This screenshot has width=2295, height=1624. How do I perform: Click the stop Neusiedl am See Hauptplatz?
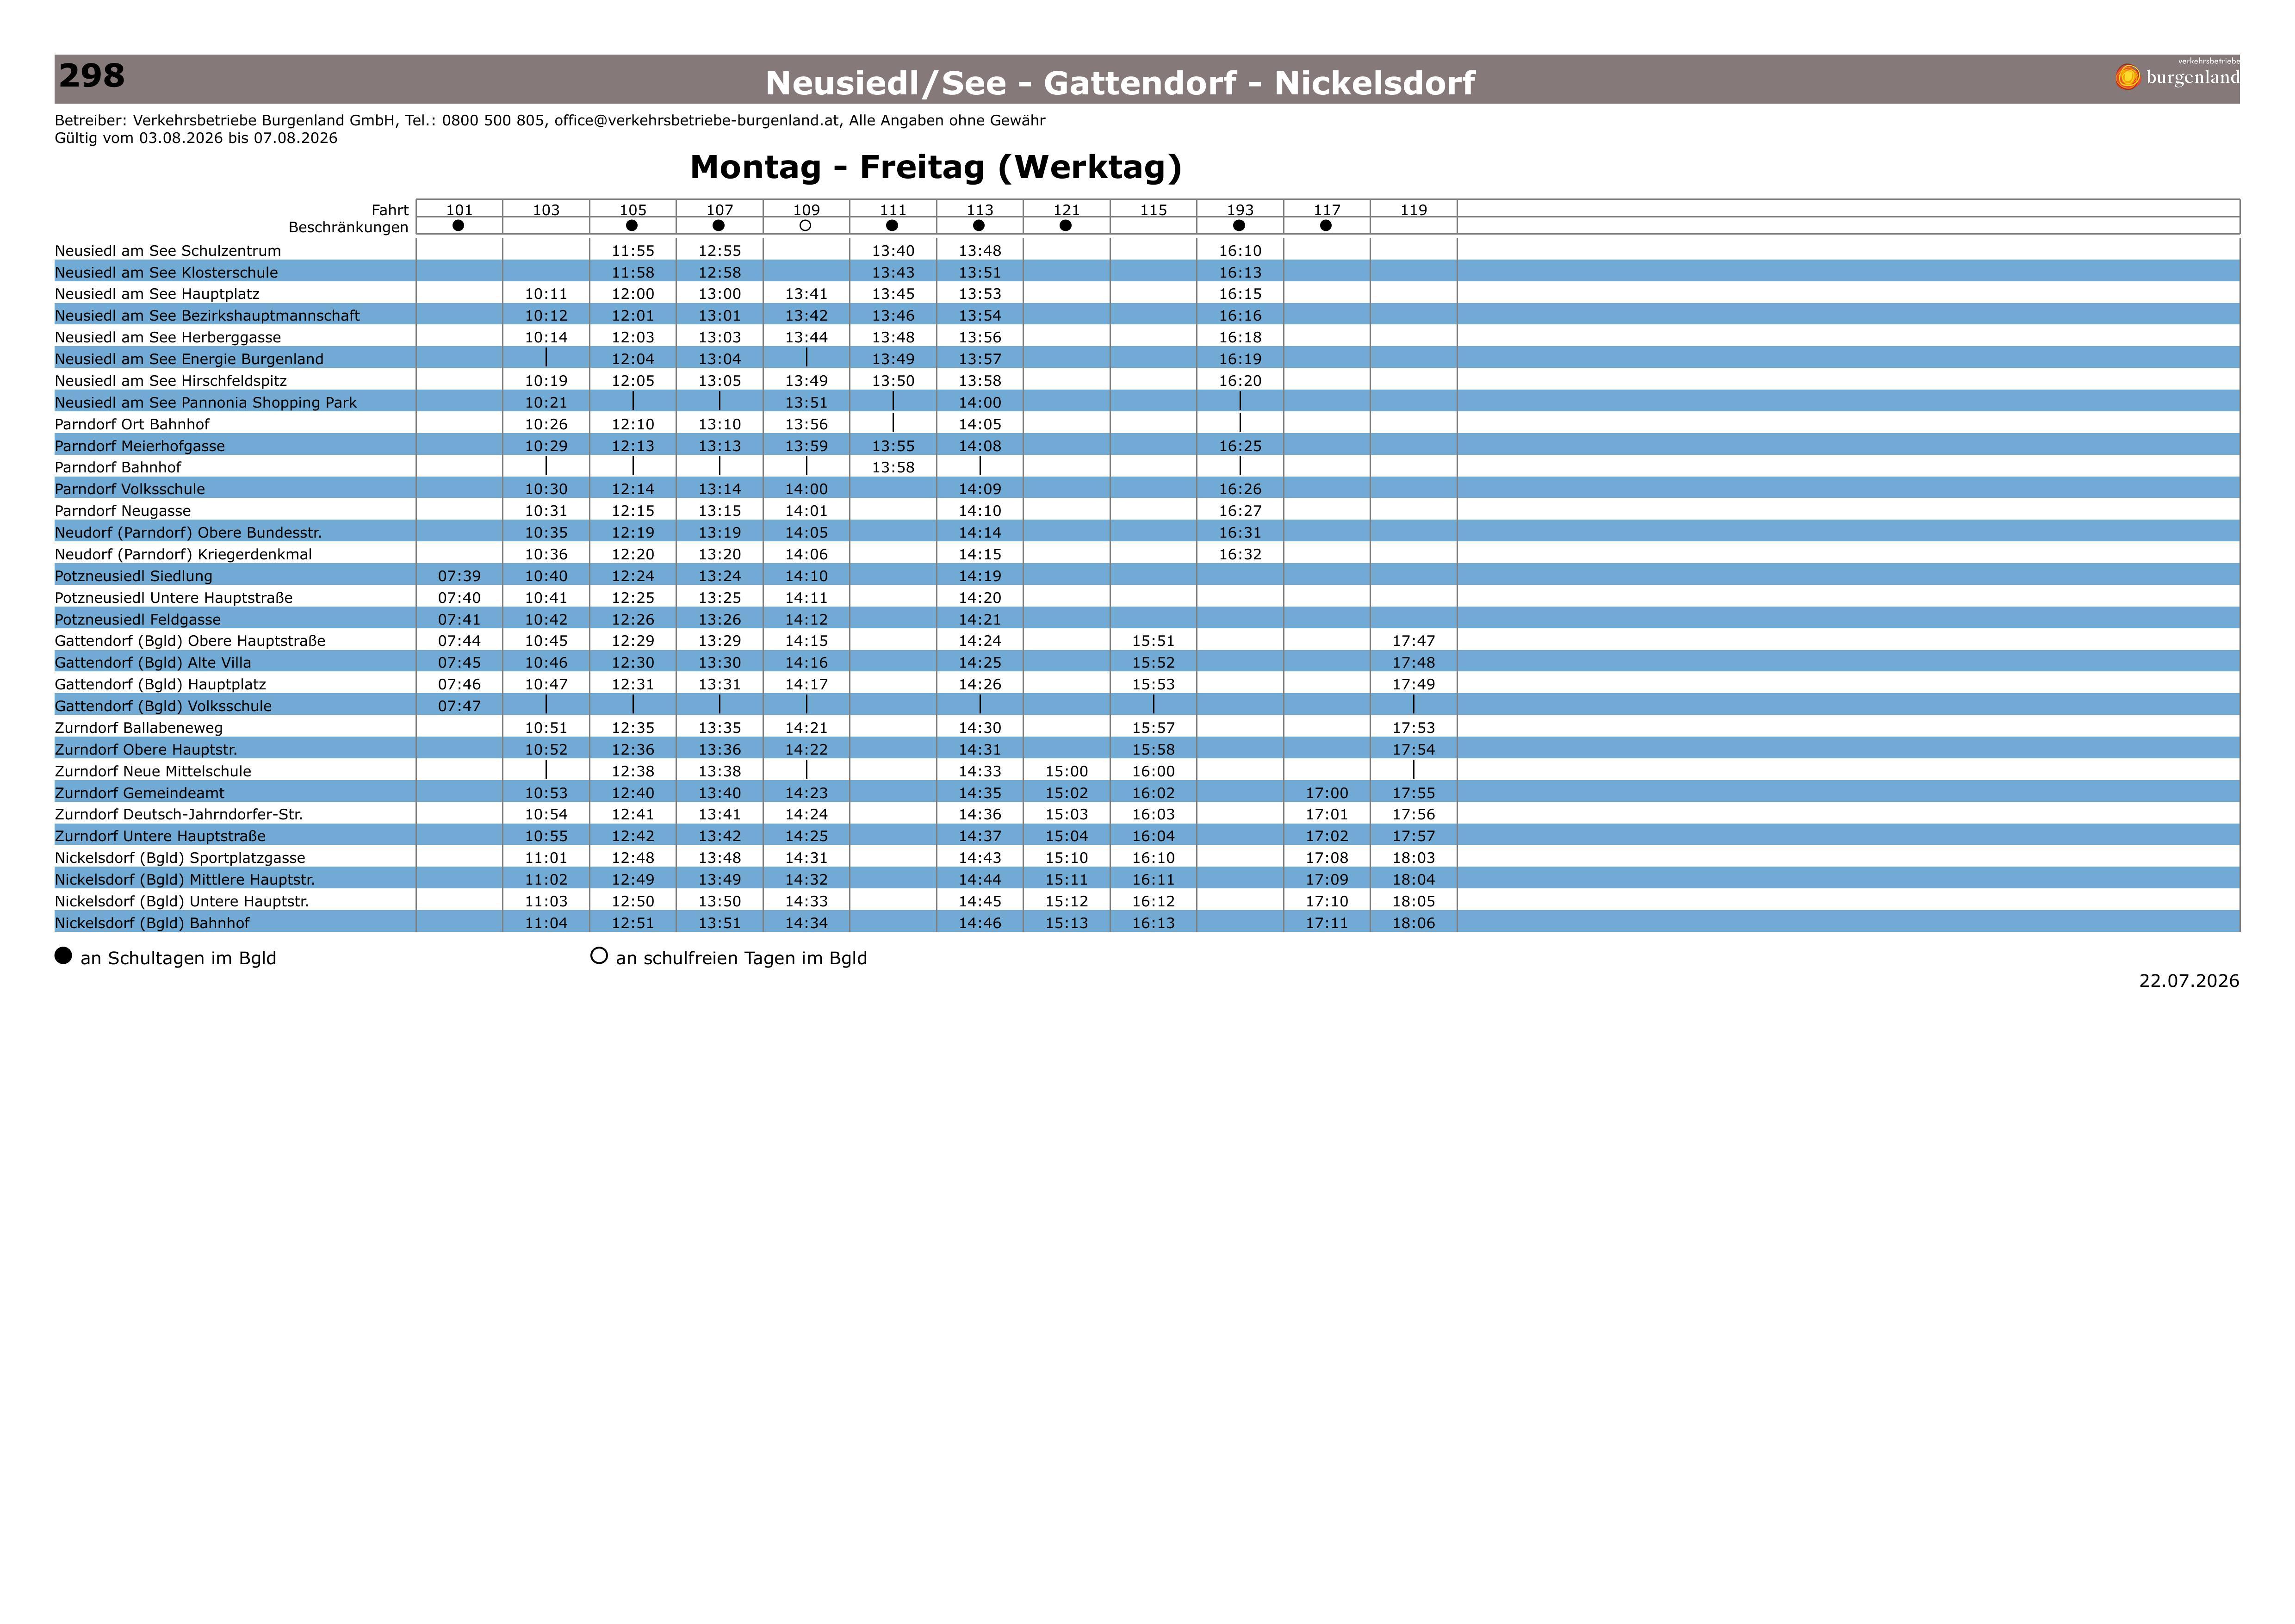tap(157, 294)
